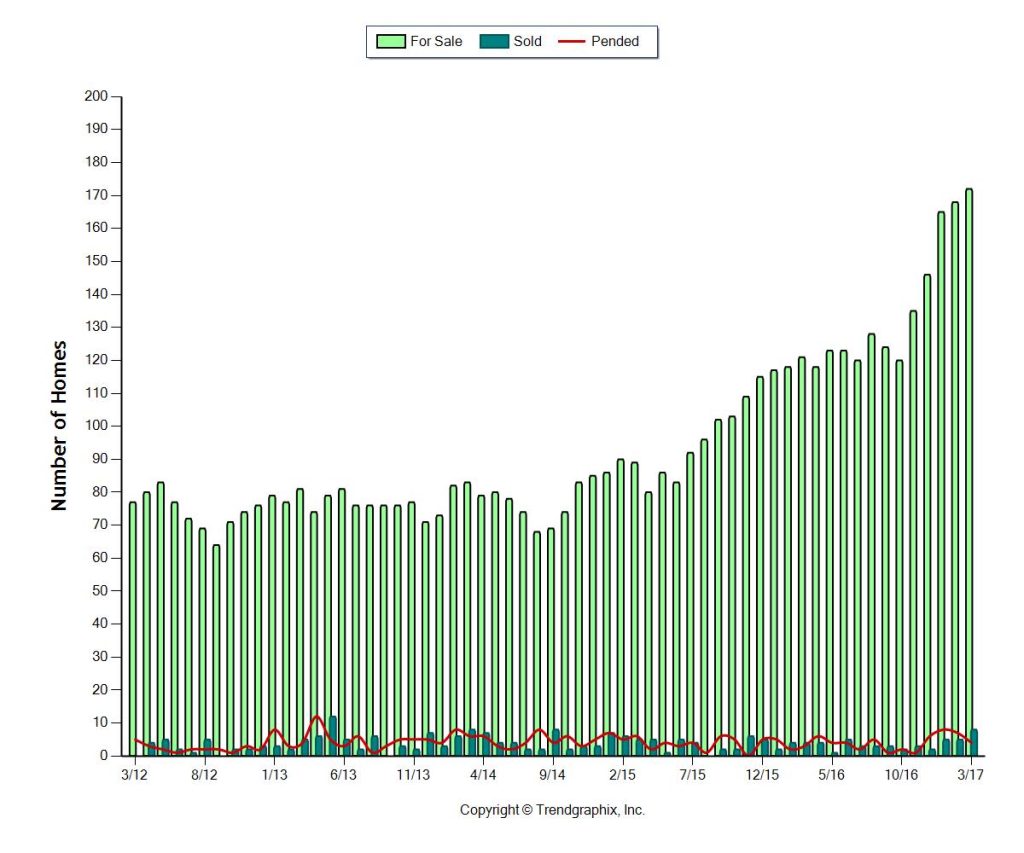The width and height of the screenshot is (1024, 853).
Task: Click the Pended line peak before 6/13
Action: point(317,716)
